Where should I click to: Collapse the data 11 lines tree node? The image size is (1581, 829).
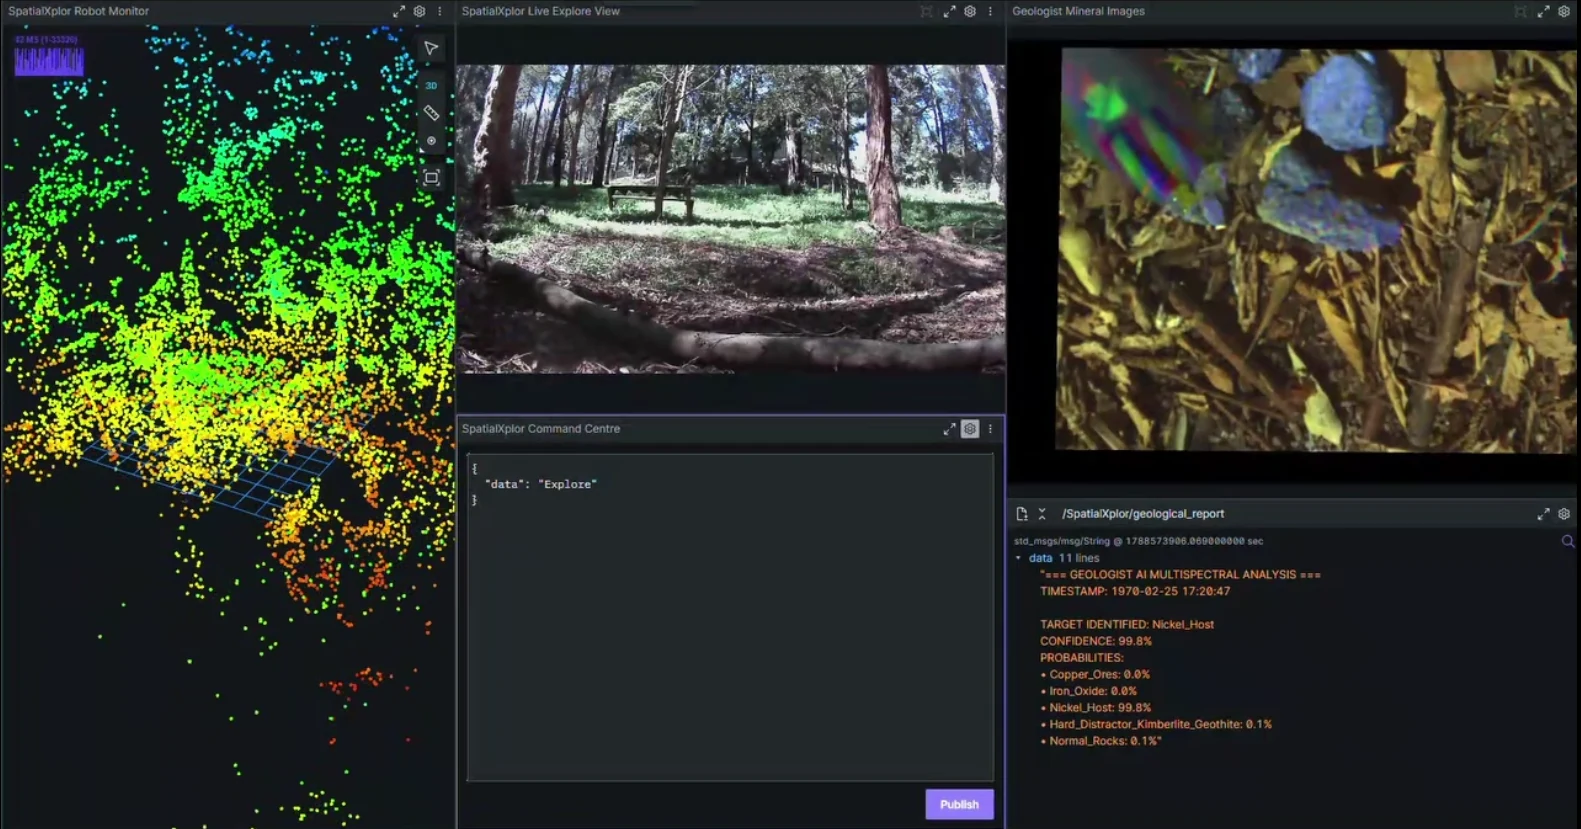coord(1018,558)
